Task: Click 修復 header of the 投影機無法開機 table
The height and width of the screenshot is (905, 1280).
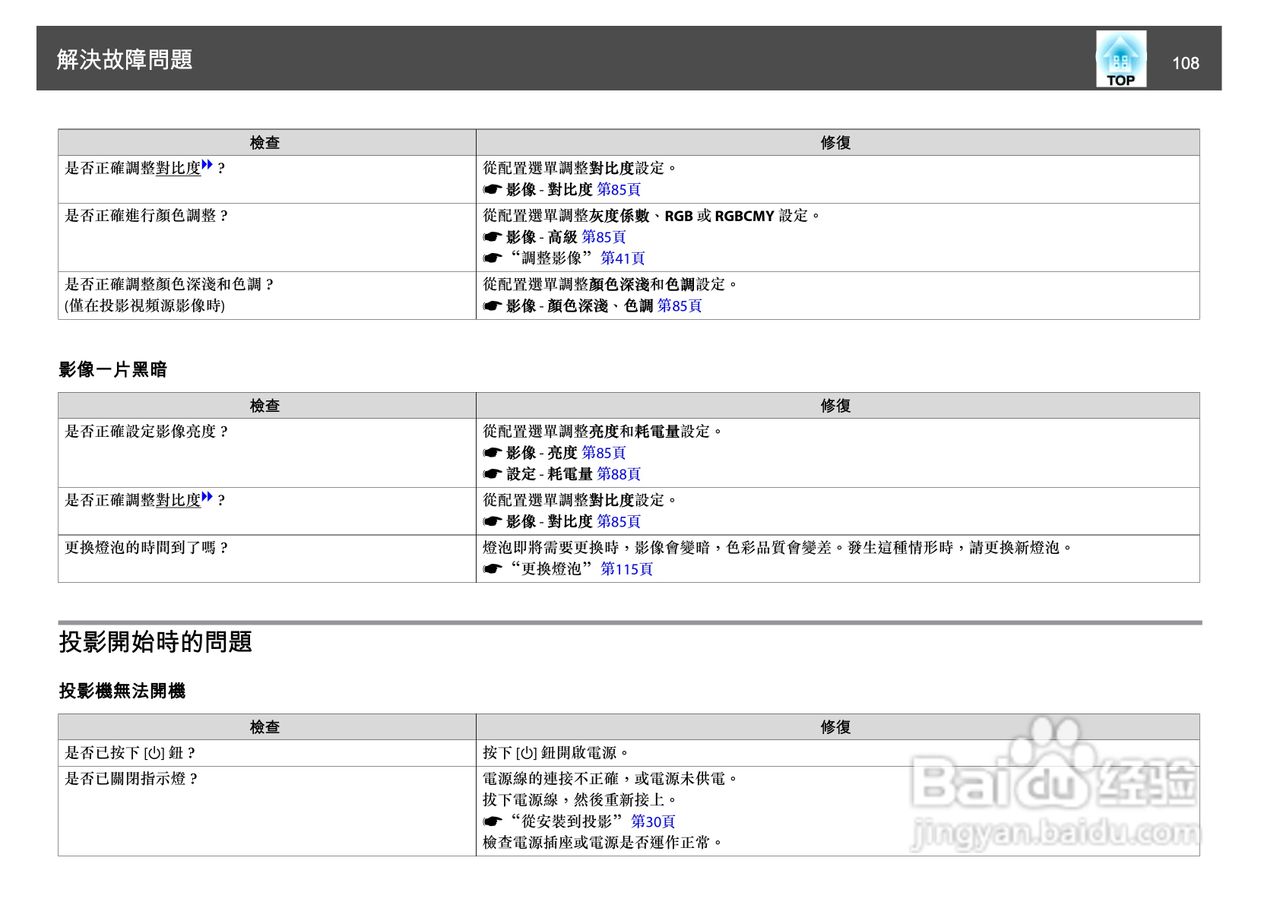Action: tap(836, 727)
